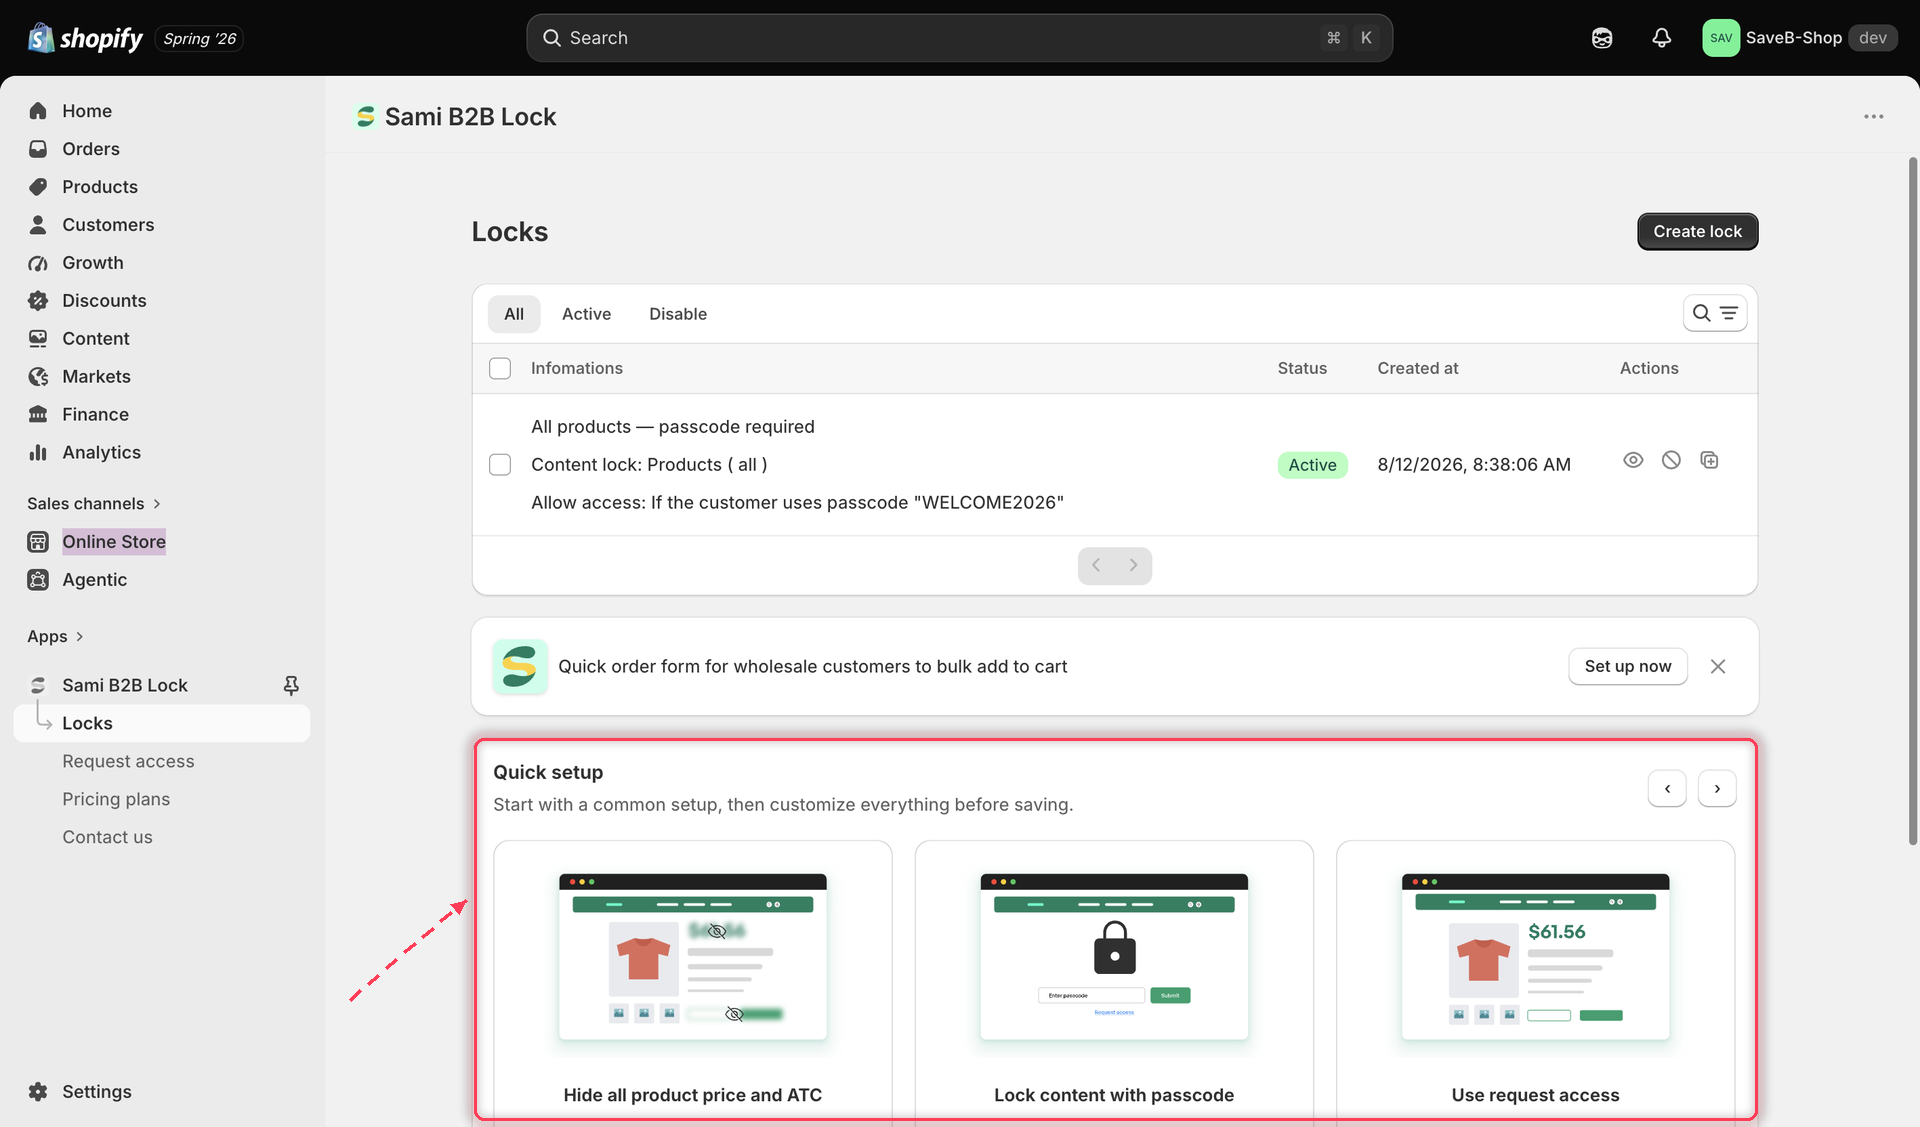Open Settings in sidebar

coord(96,1092)
